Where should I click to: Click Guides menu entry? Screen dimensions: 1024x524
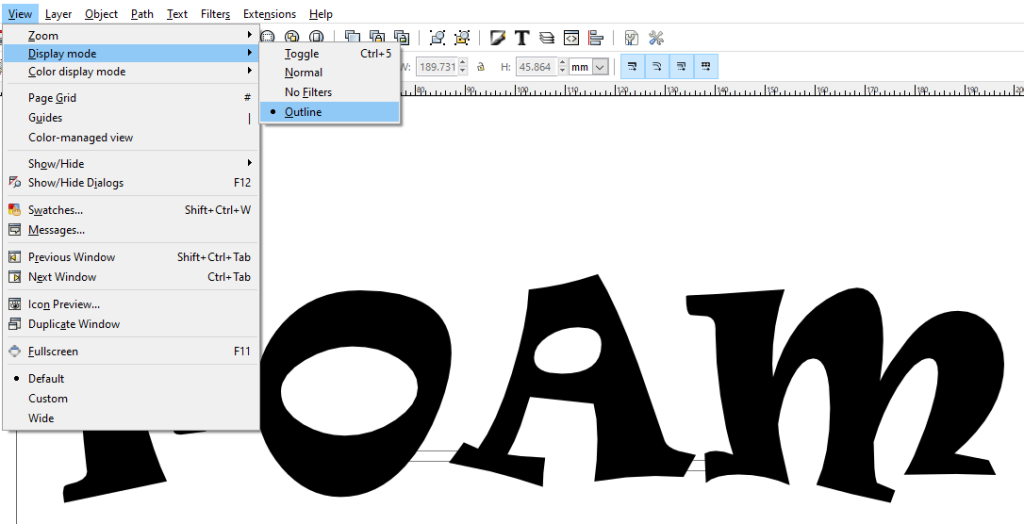point(131,118)
